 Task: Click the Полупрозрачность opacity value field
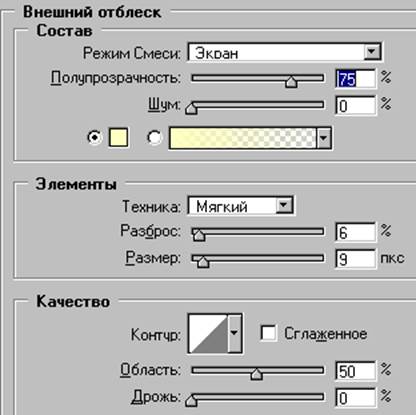355,79
